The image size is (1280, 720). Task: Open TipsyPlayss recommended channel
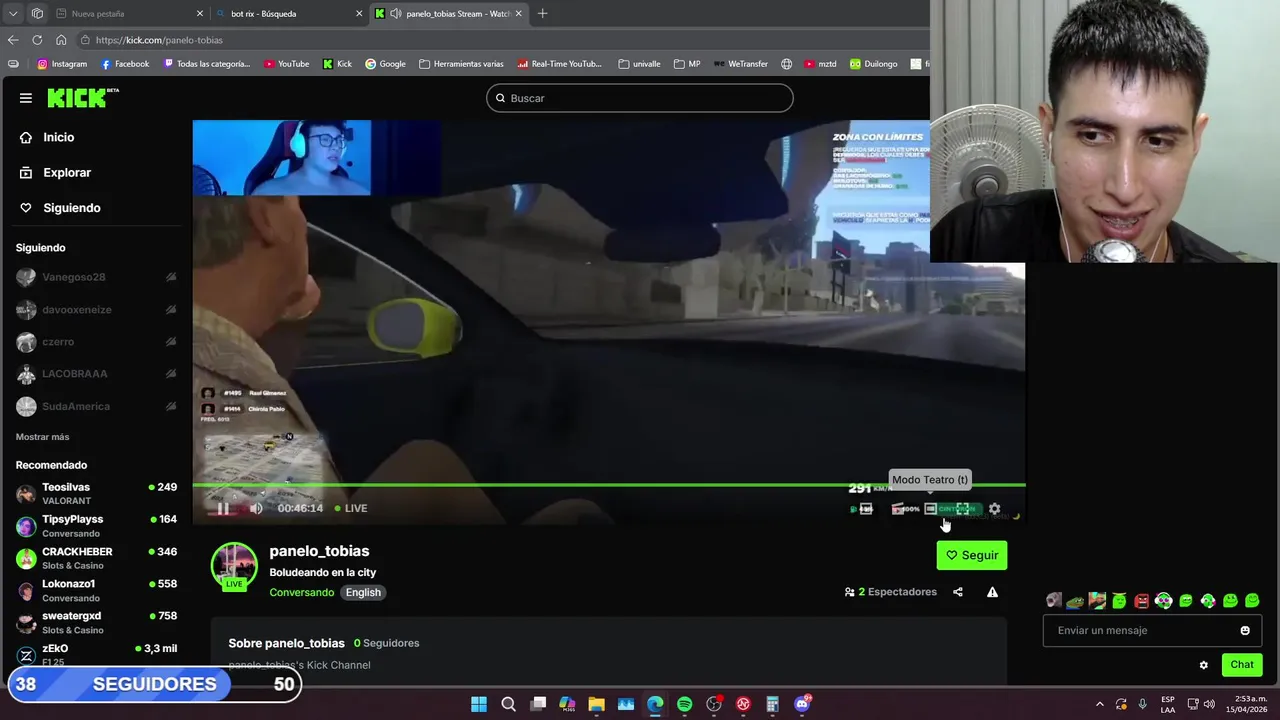tap(96, 526)
